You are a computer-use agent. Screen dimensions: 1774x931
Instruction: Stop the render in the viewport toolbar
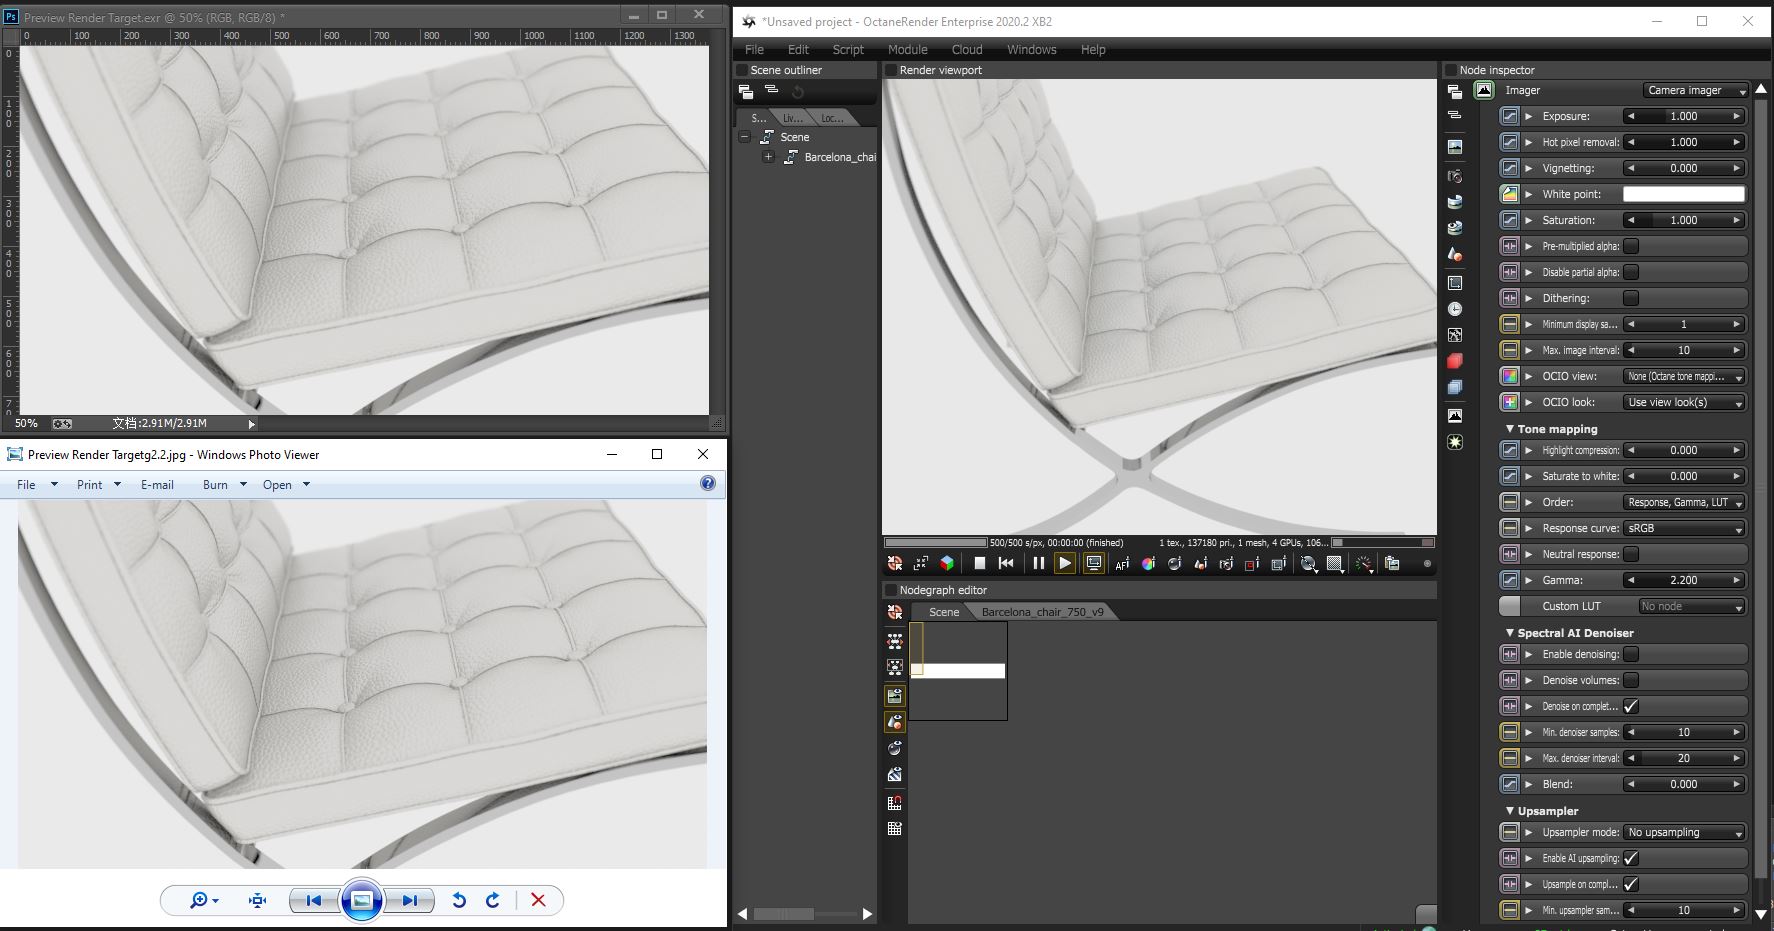click(x=980, y=563)
